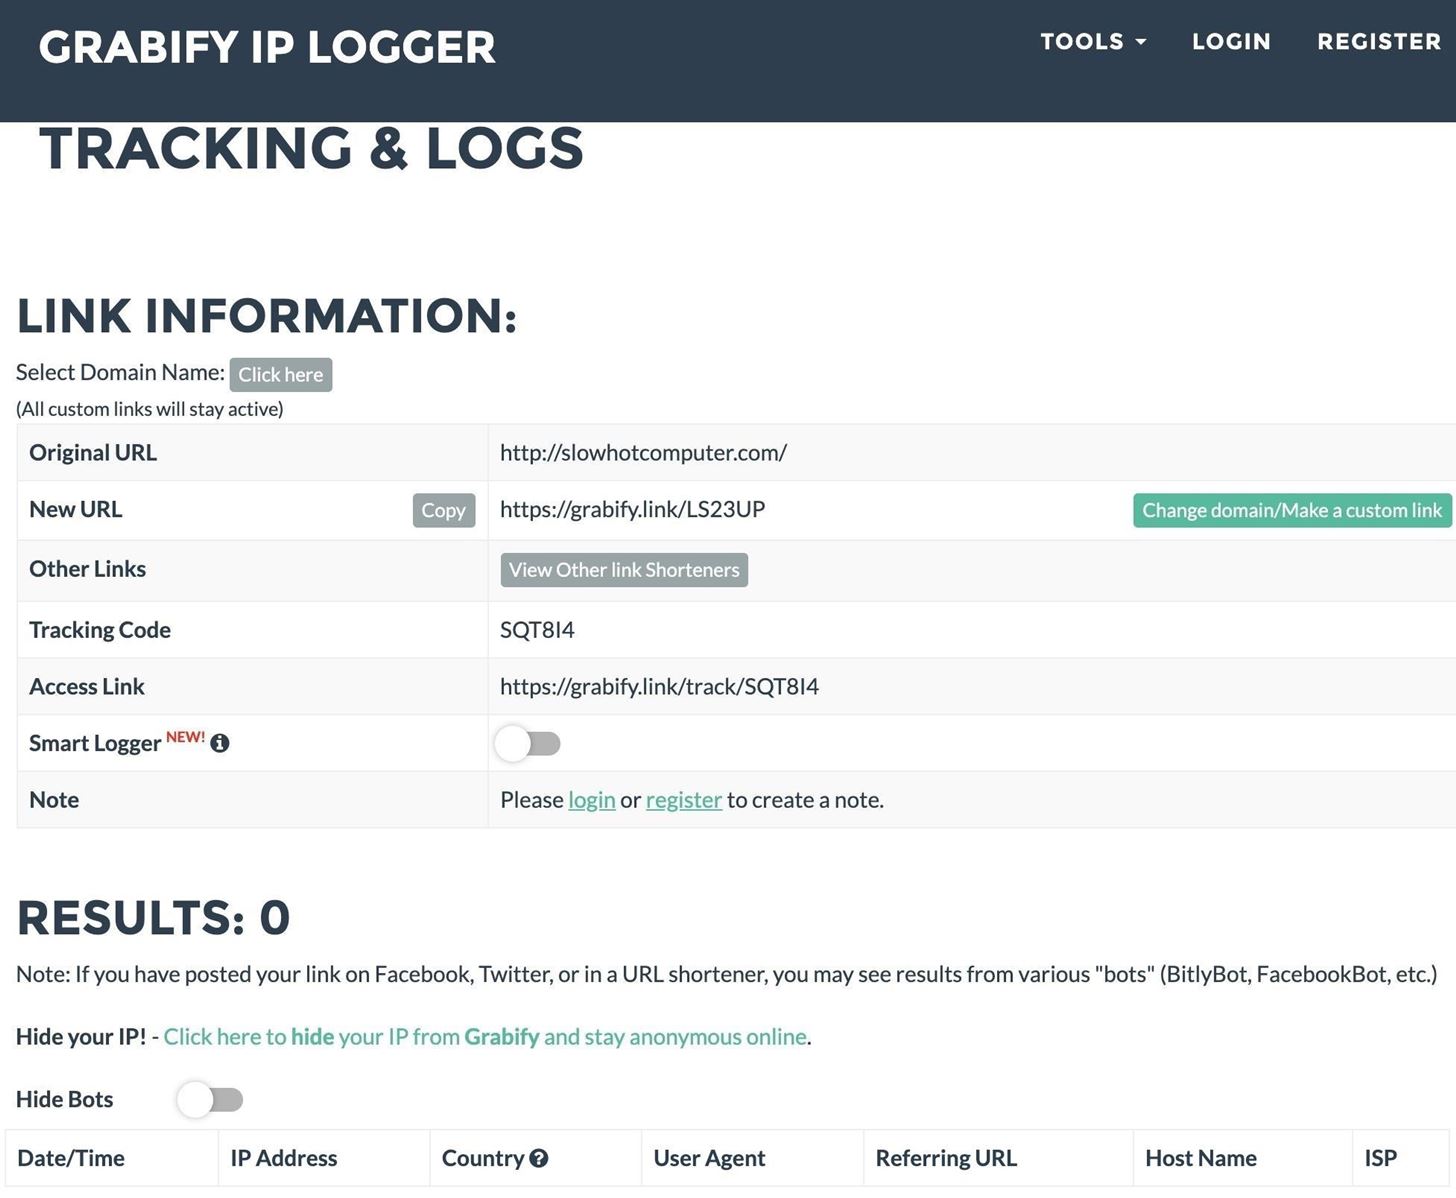Enable the Hide Bots switch

(x=210, y=1099)
